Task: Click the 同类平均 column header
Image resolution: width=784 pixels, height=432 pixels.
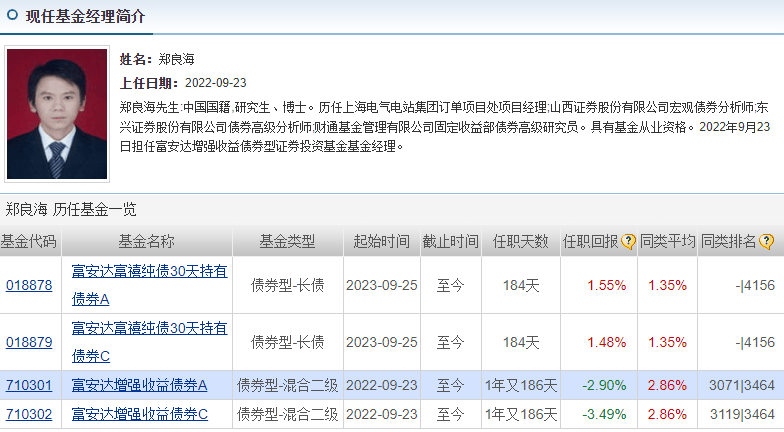Action: pos(668,242)
